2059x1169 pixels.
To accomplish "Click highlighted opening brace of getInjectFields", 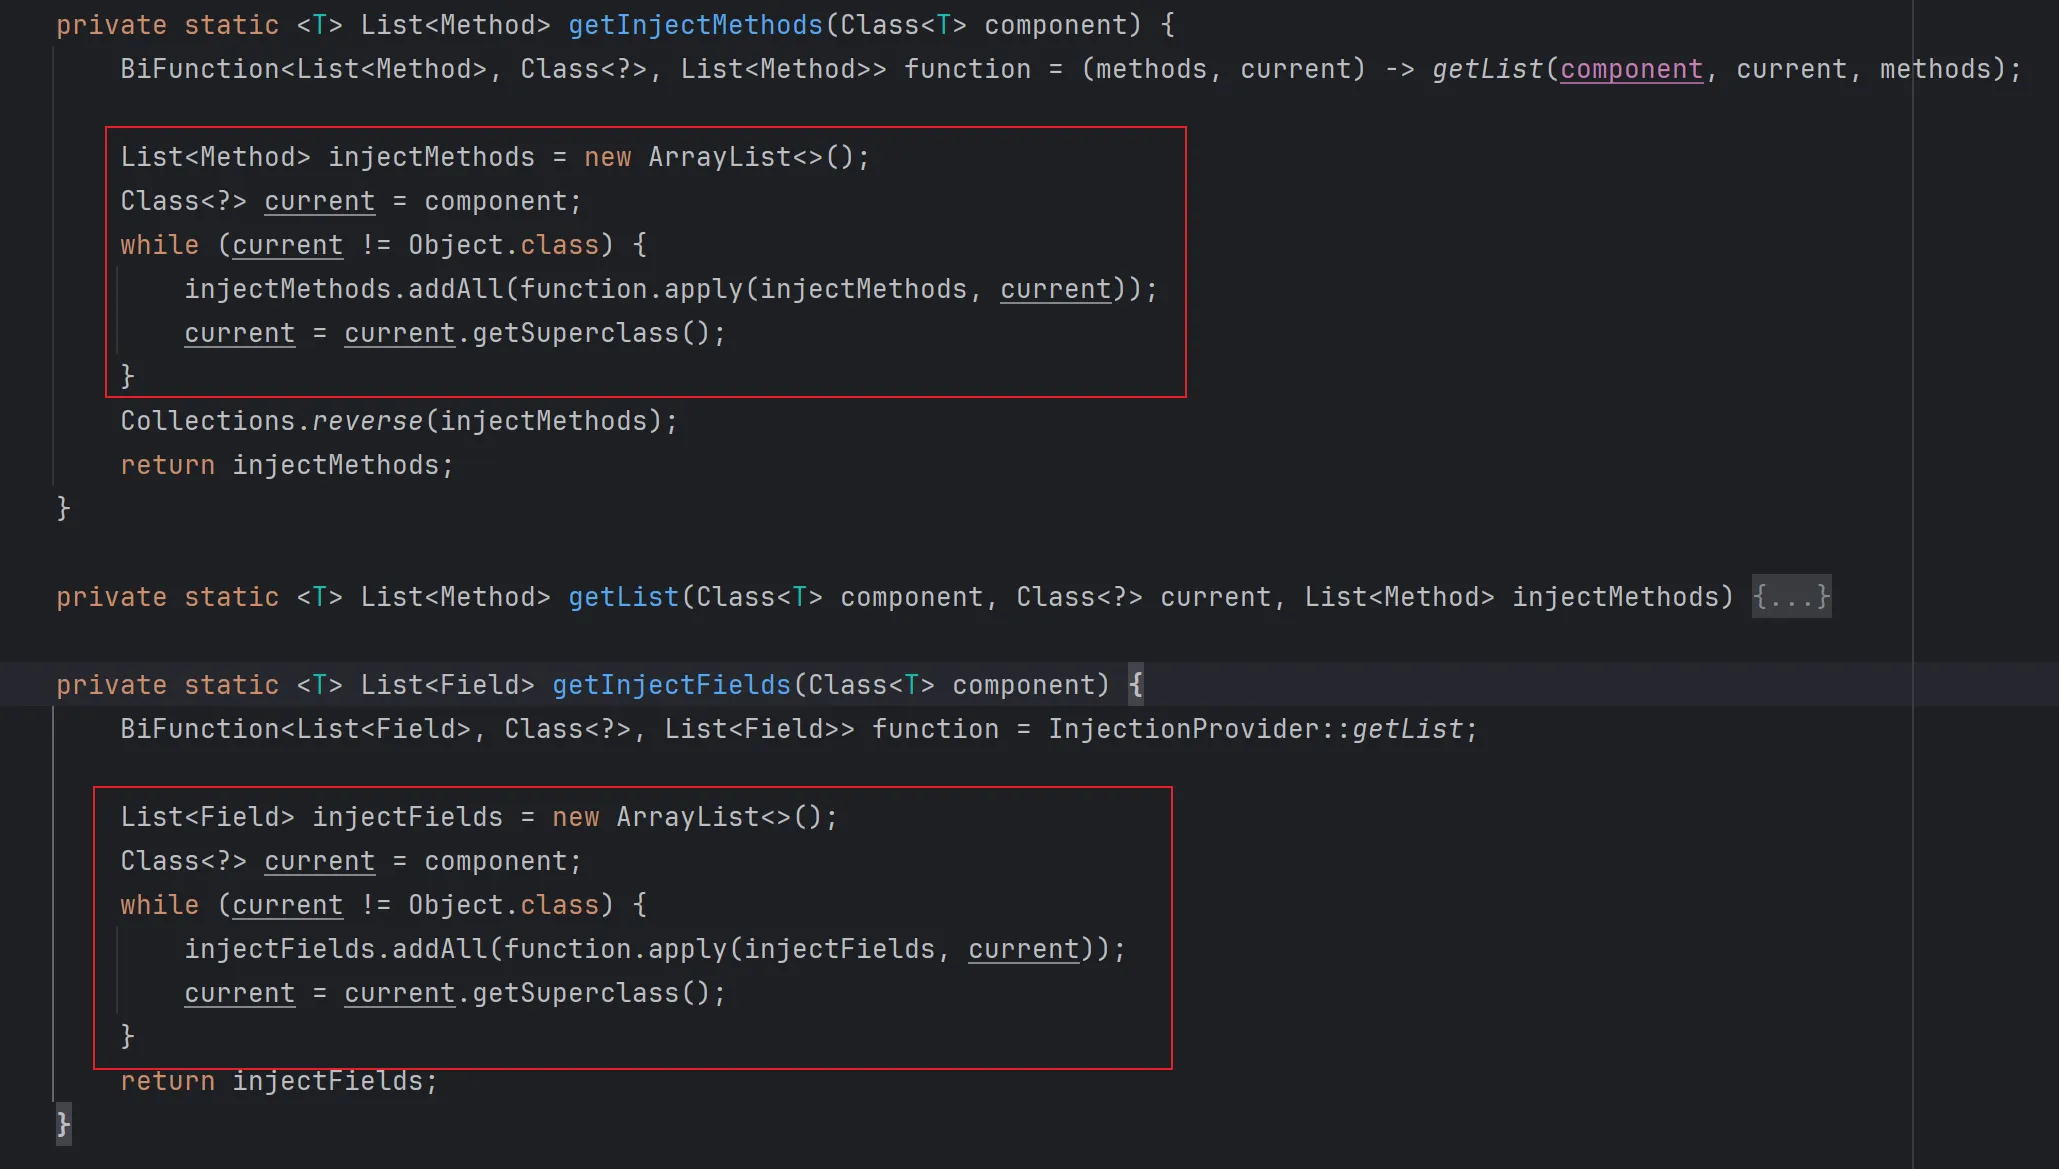I will click(1136, 685).
